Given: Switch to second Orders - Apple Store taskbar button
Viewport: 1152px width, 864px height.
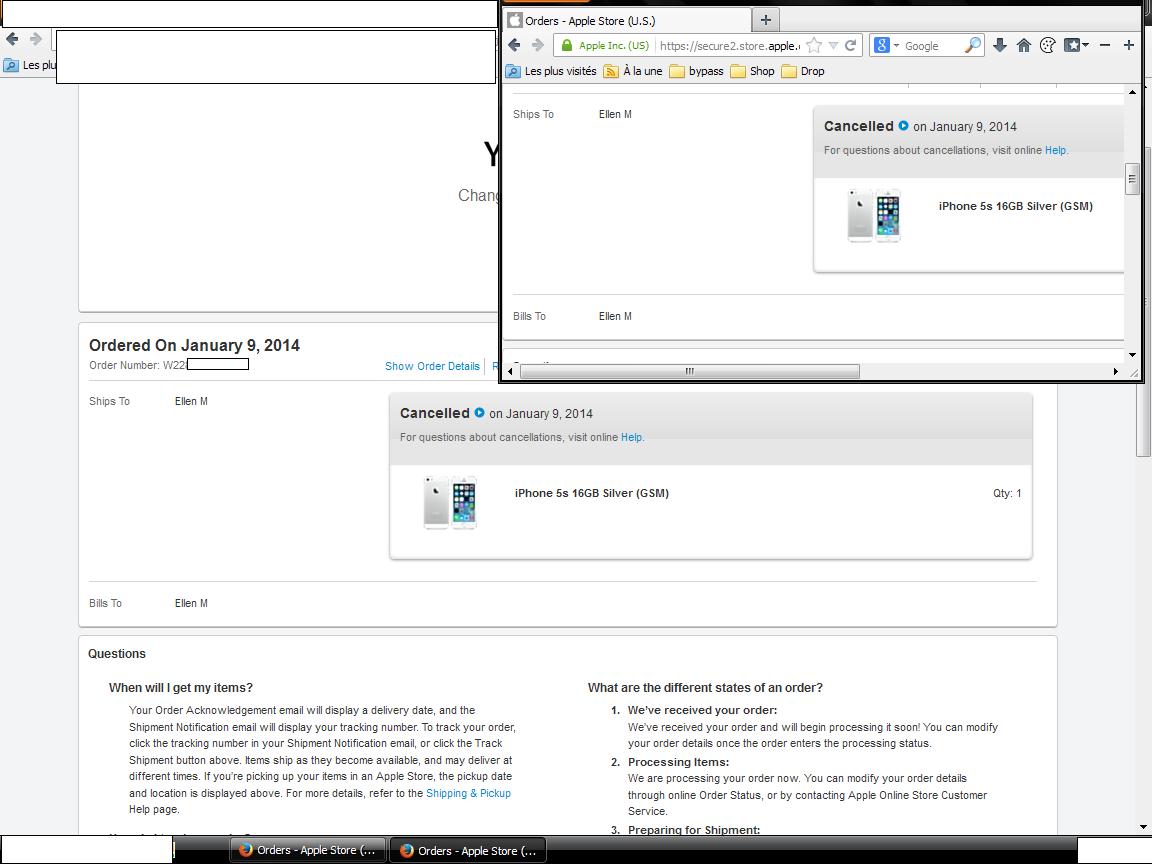Looking at the screenshot, I should pos(468,851).
